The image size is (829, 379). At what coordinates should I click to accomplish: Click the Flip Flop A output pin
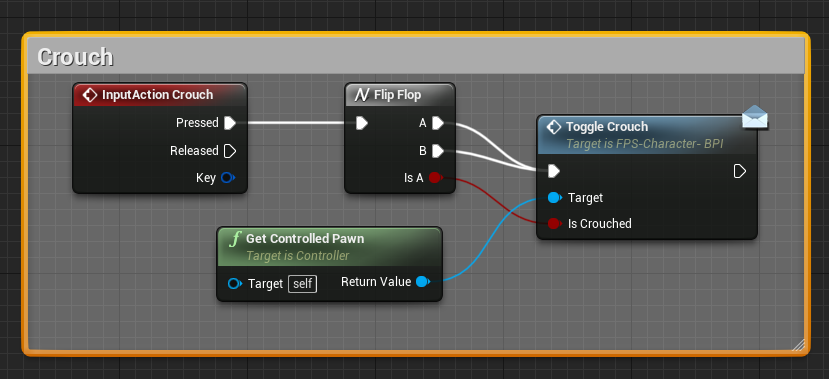438,123
